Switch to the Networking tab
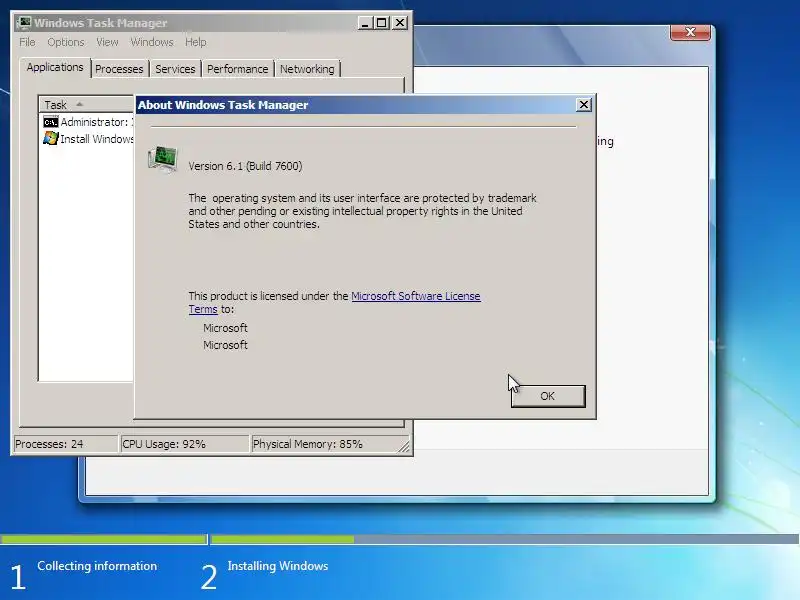 307,69
